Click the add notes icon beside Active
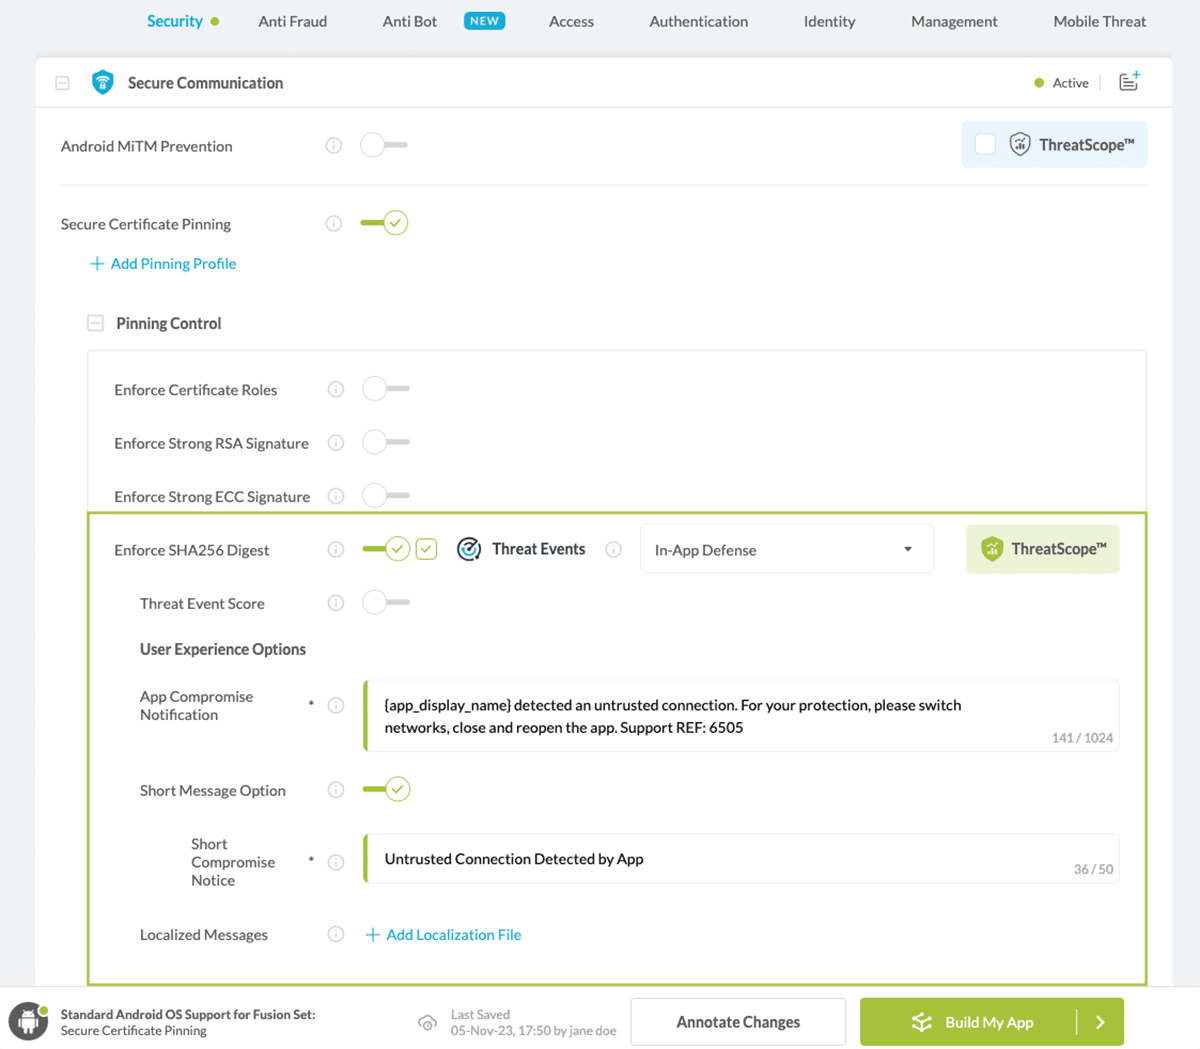 (x=1129, y=82)
